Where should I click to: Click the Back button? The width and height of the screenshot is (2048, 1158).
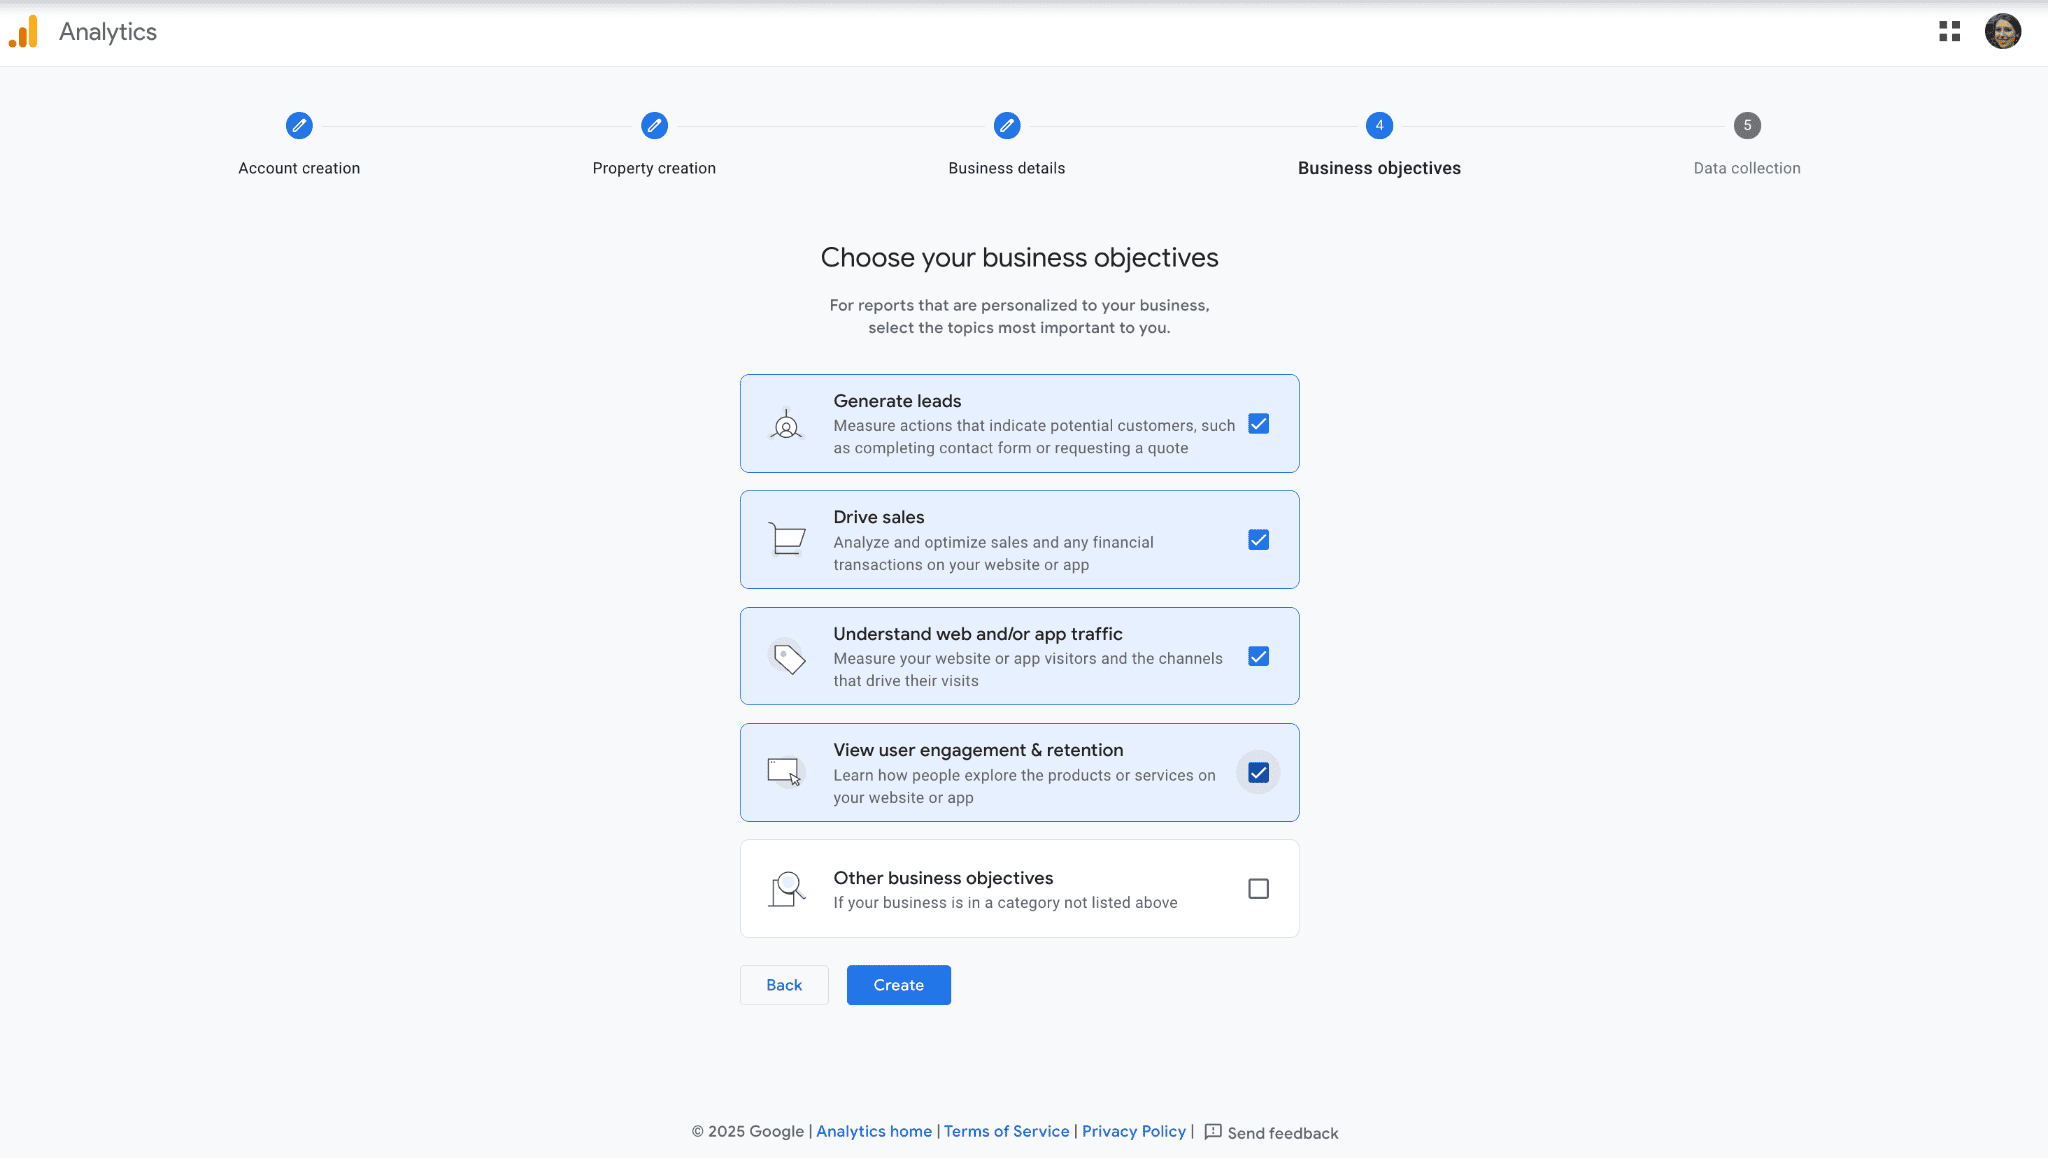(x=784, y=985)
